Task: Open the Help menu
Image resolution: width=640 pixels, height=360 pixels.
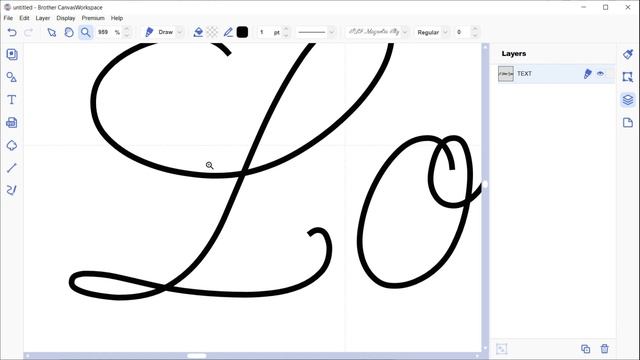Action: [x=117, y=18]
